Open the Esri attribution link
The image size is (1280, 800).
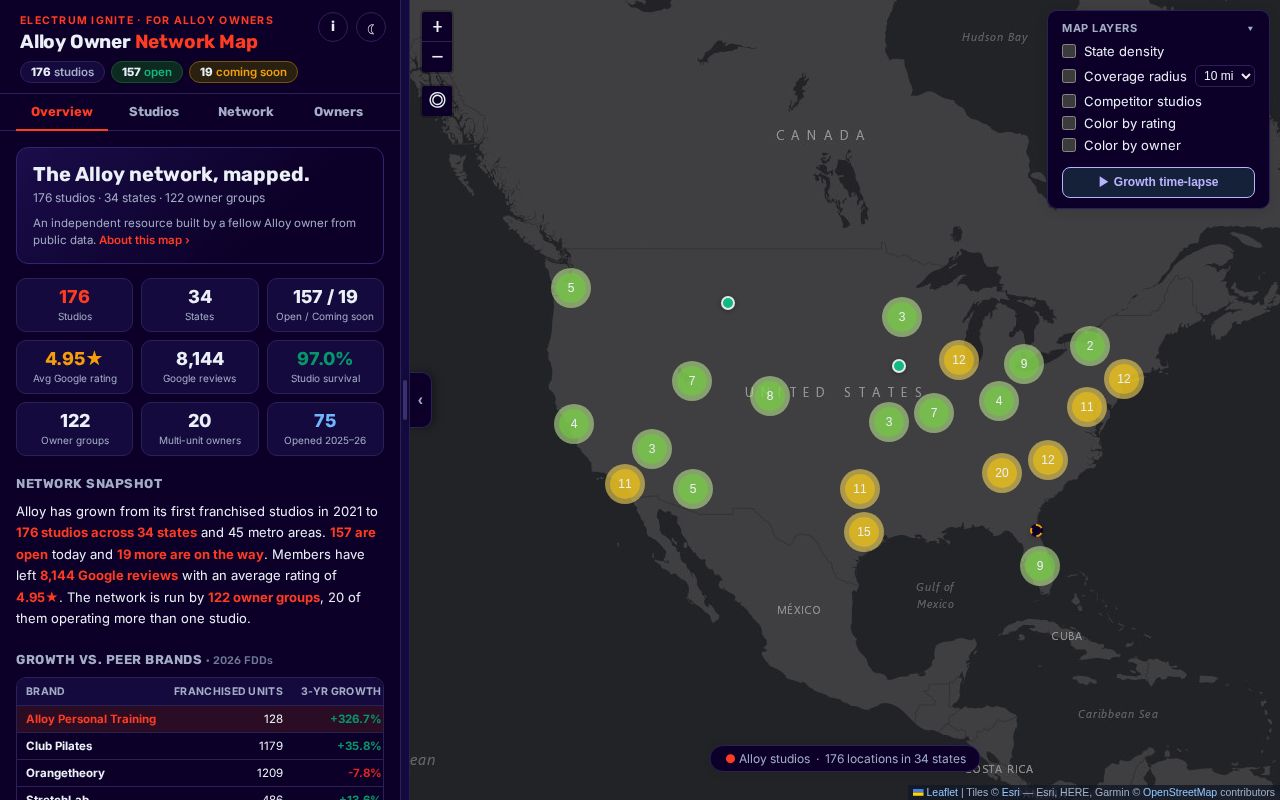1010,792
